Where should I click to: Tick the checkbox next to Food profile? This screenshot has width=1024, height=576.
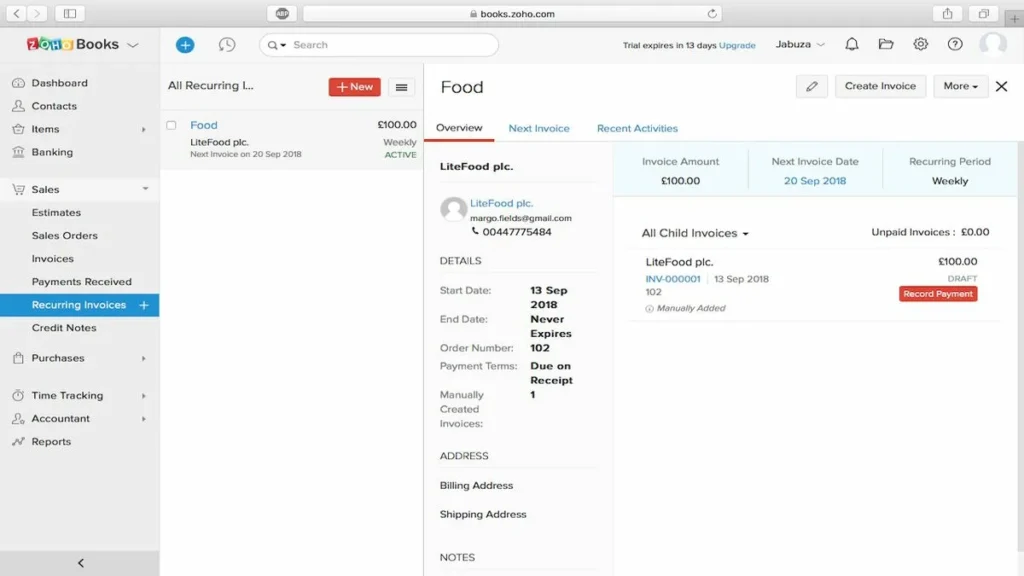[x=171, y=125]
